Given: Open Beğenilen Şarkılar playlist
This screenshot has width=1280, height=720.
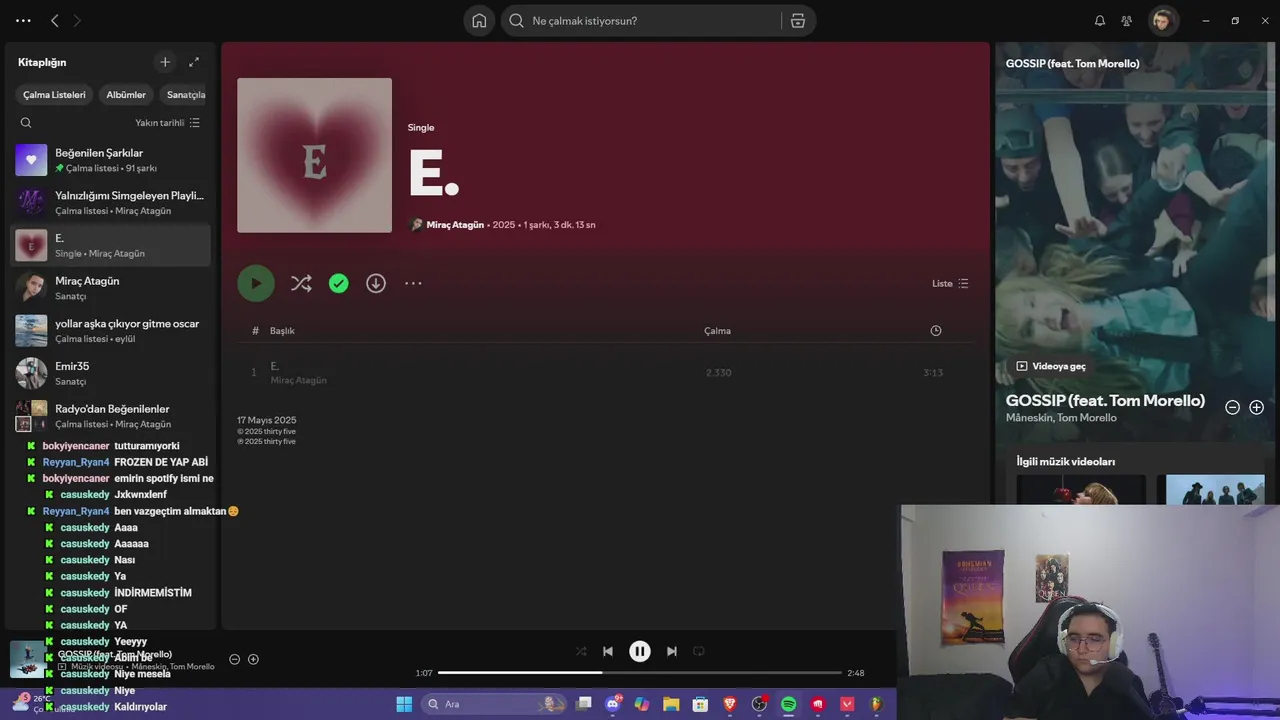Looking at the screenshot, I should (110, 160).
